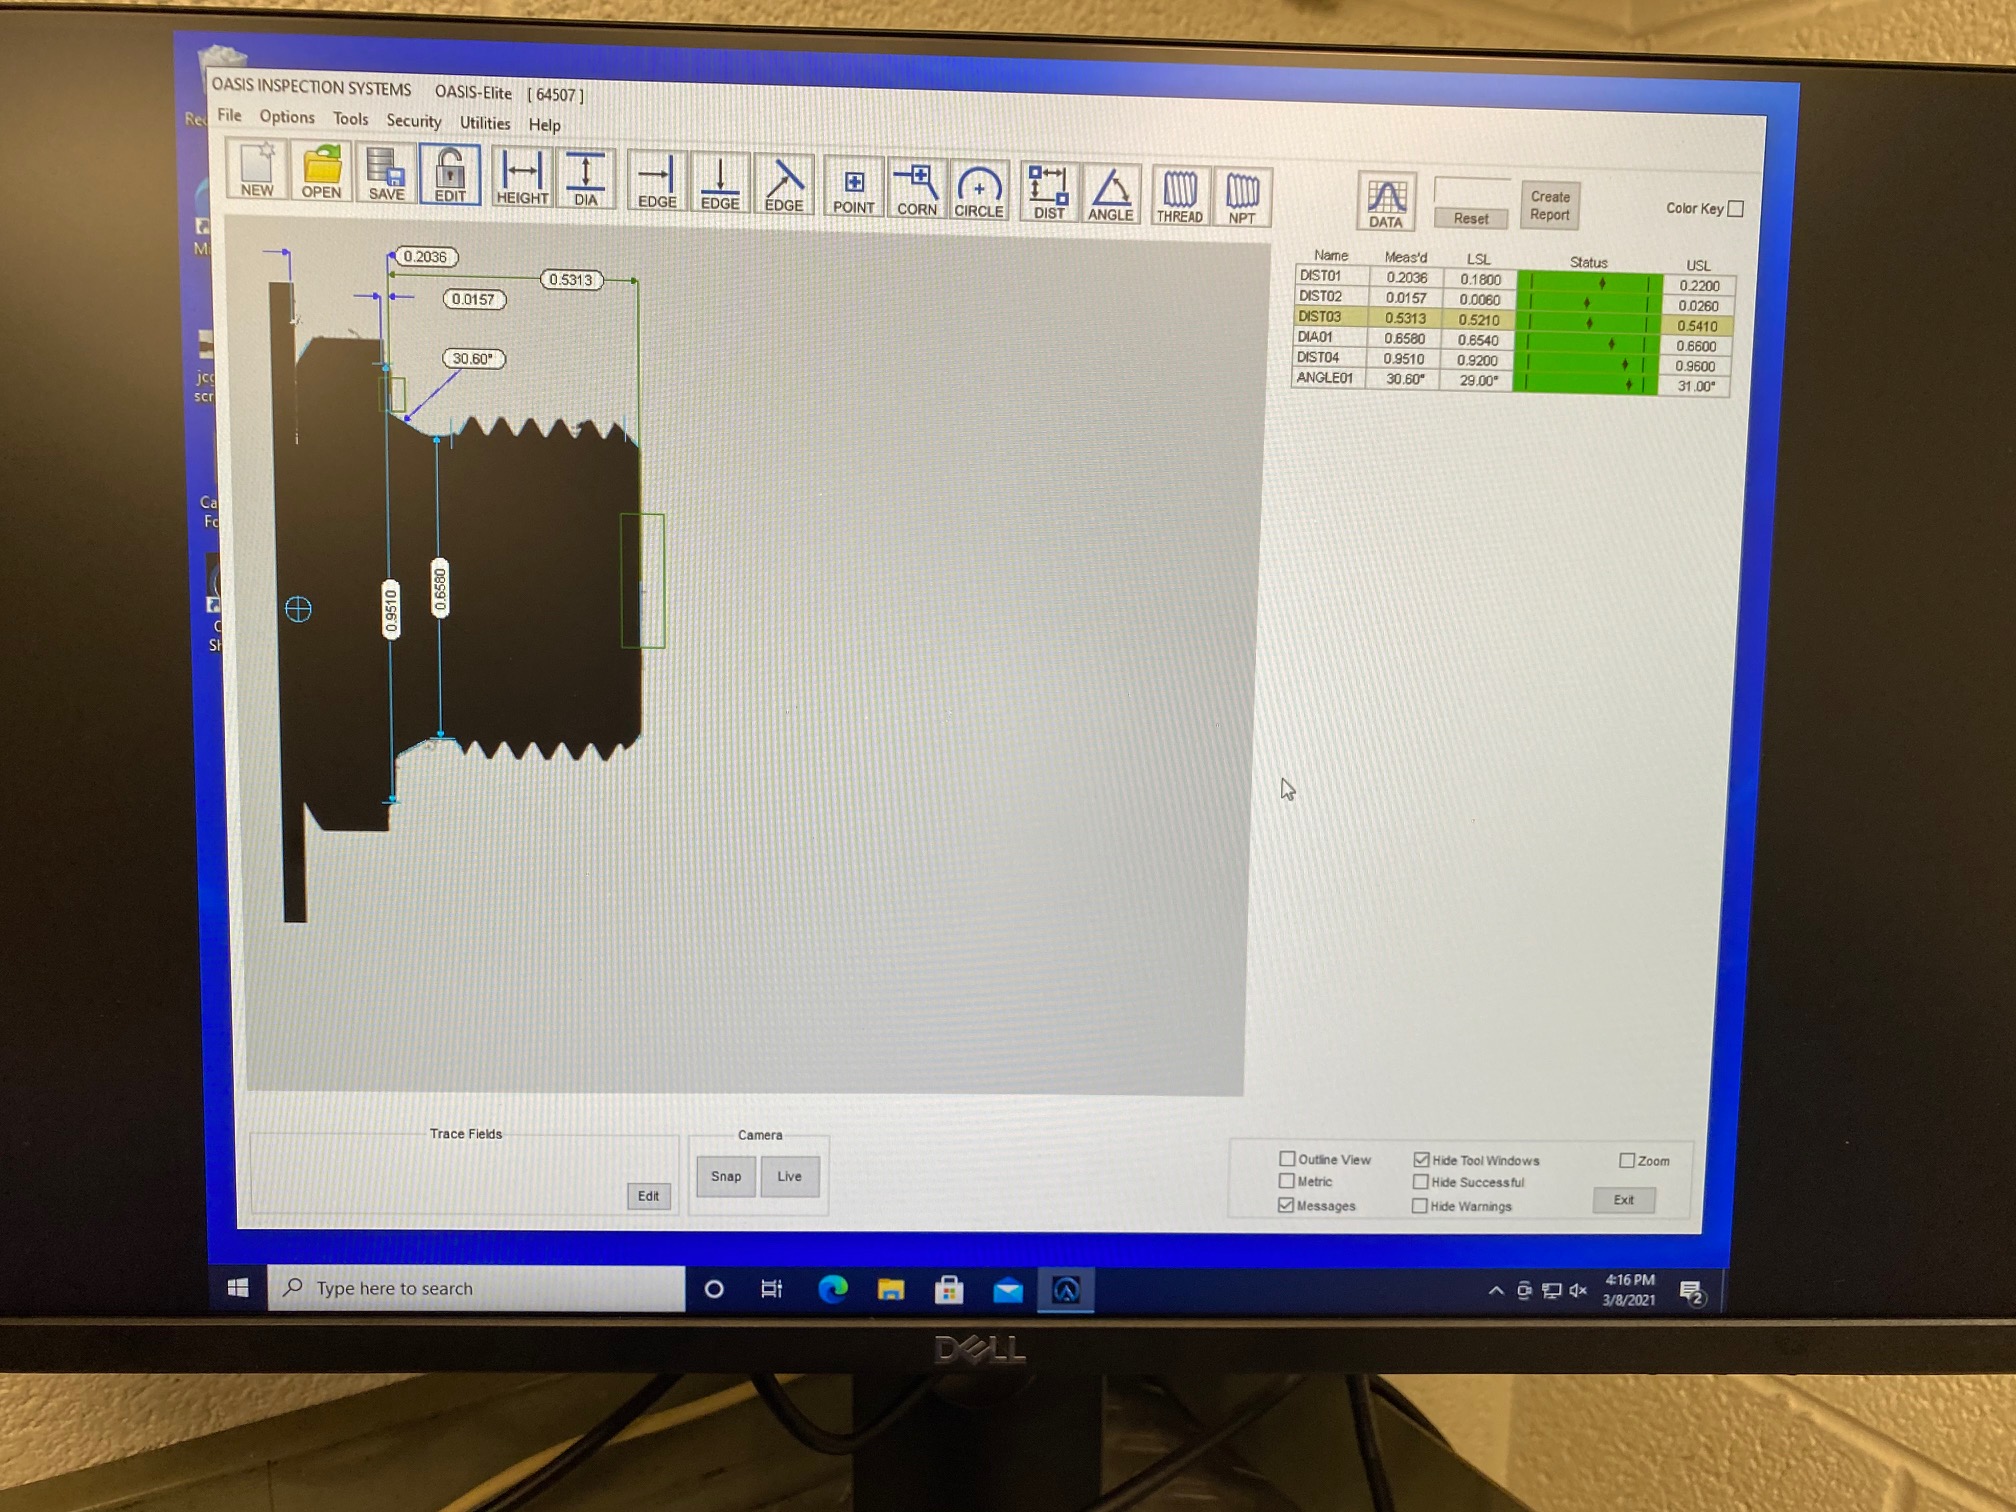Click the camera Snap button
2016x1512 pixels.
tap(726, 1176)
